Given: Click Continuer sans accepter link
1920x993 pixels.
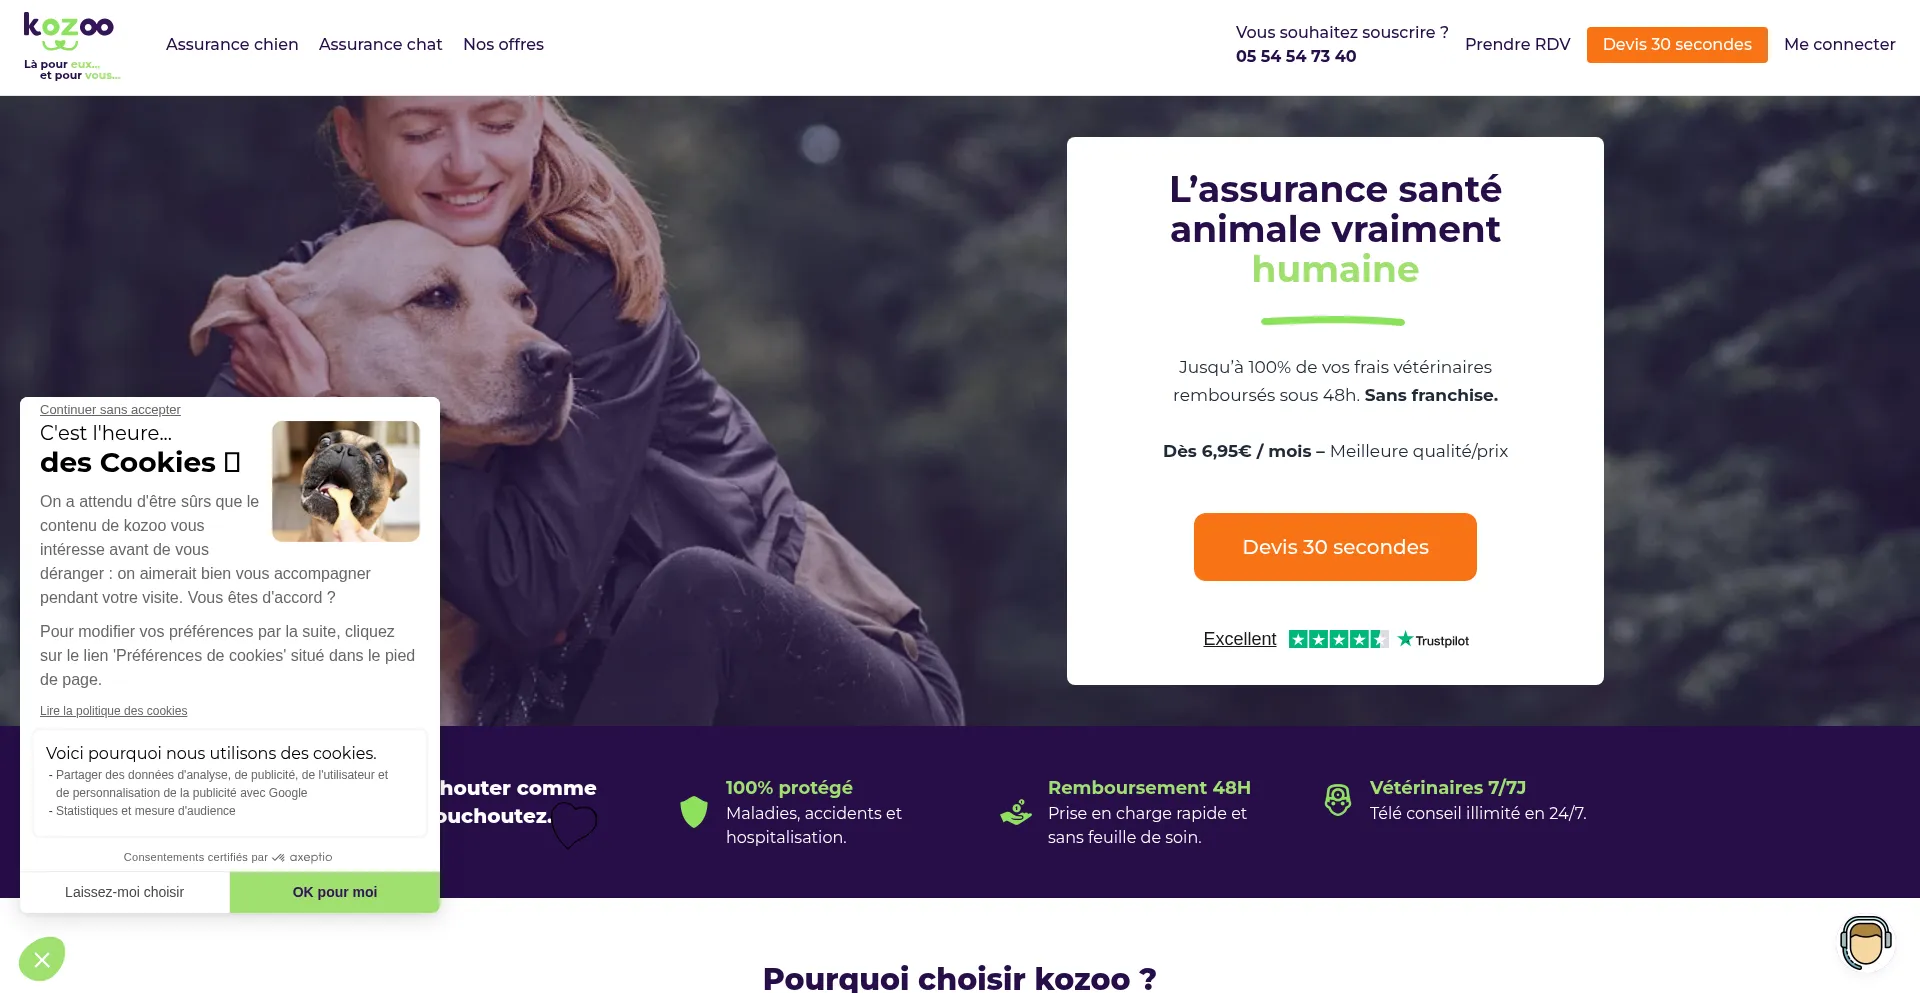Looking at the screenshot, I should click(110, 410).
